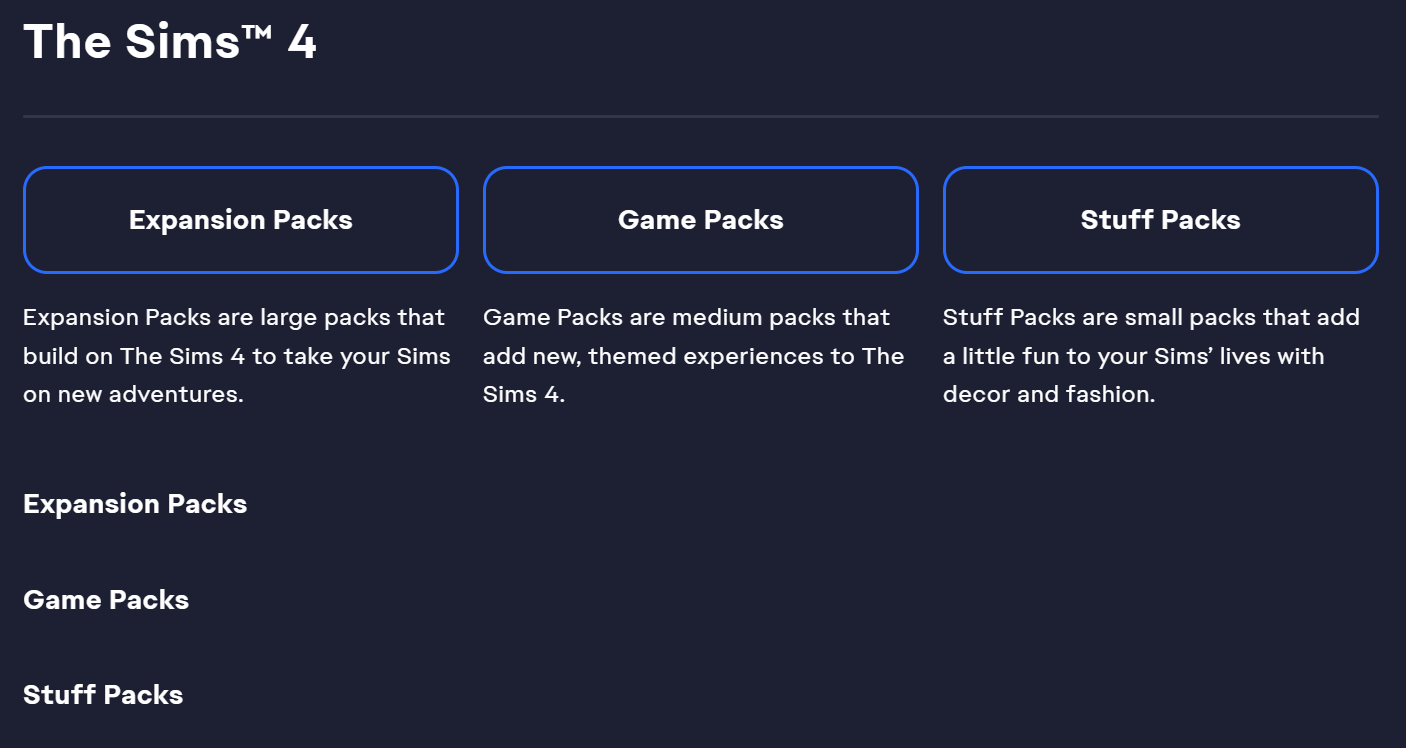Click the phrase "on new adventures."
1406x748 pixels.
pyautogui.click(x=133, y=395)
